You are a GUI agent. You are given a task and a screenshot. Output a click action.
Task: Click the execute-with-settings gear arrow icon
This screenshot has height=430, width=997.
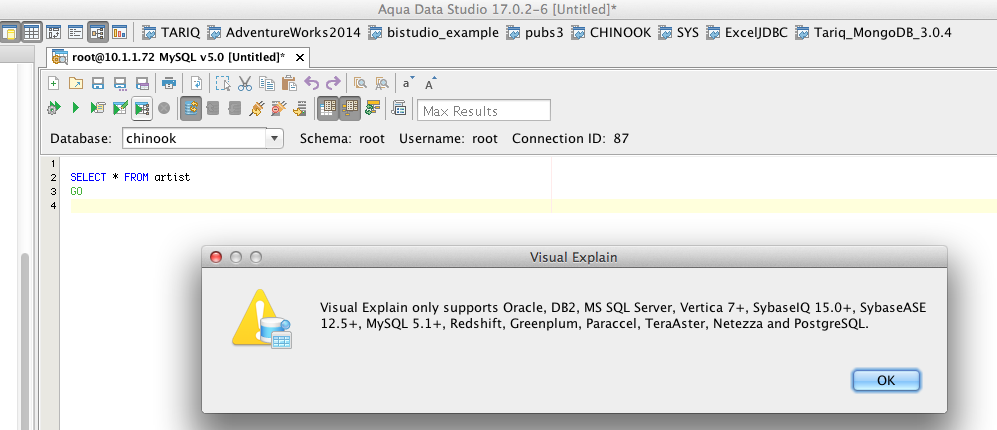(x=54, y=108)
